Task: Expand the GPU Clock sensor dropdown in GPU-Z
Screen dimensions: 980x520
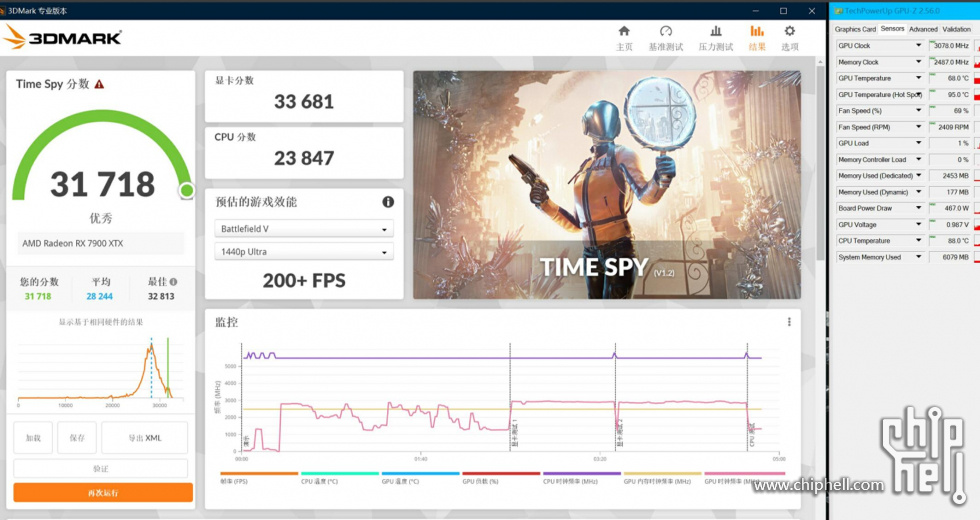Action: pyautogui.click(x=918, y=46)
